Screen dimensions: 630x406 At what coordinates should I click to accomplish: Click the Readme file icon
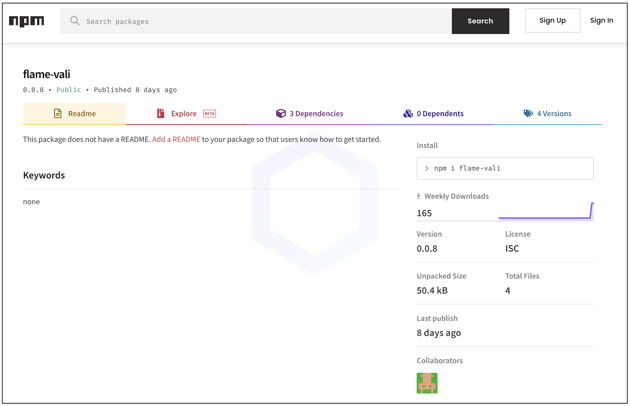58,114
